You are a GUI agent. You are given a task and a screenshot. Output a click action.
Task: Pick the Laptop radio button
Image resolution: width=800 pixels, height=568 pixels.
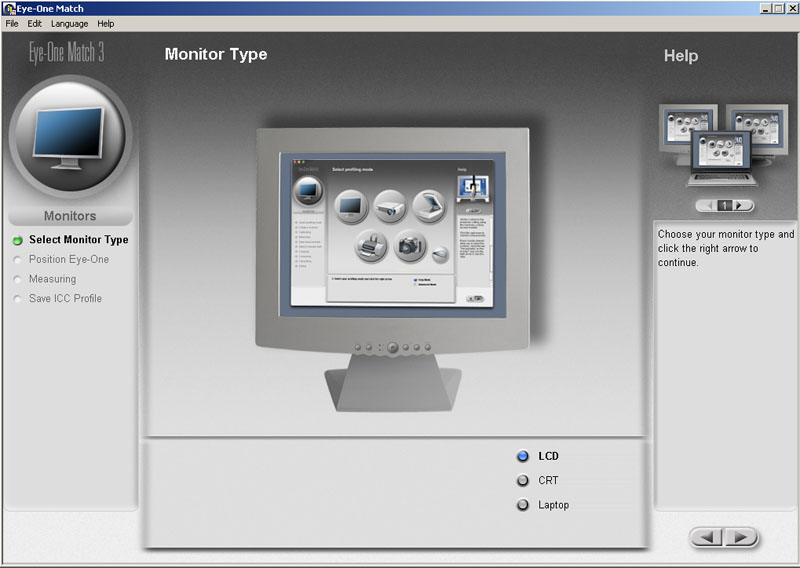(522, 505)
